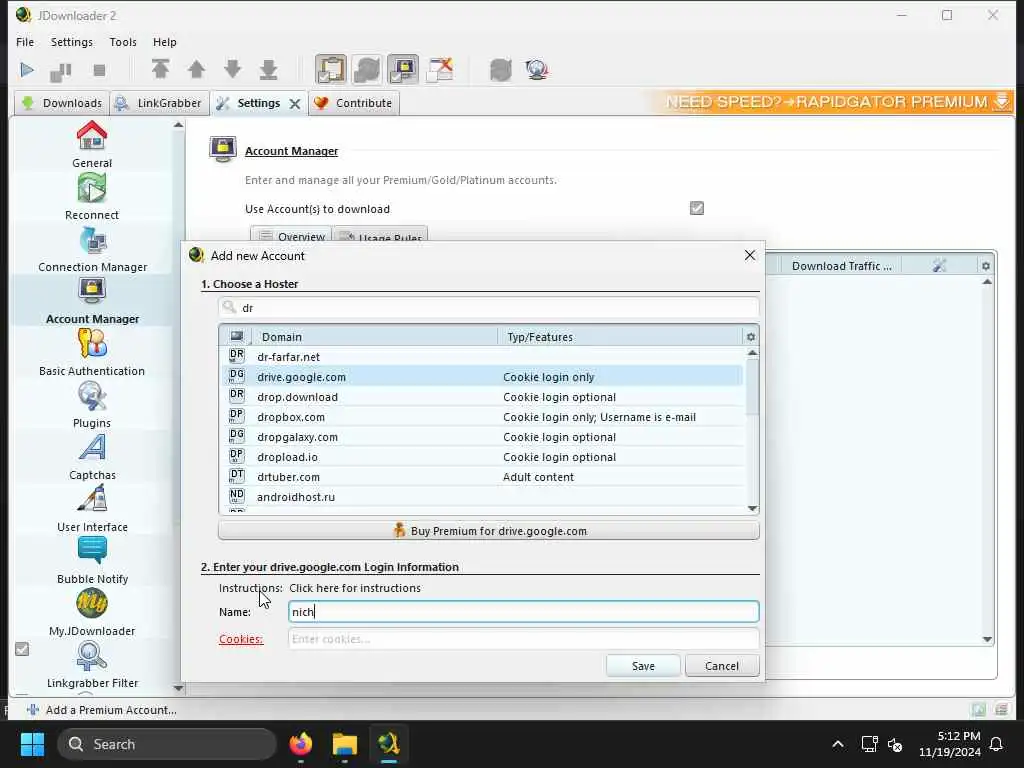The width and height of the screenshot is (1024, 768).
Task: Open Reconnect settings in the sidebar
Action: [x=92, y=197]
